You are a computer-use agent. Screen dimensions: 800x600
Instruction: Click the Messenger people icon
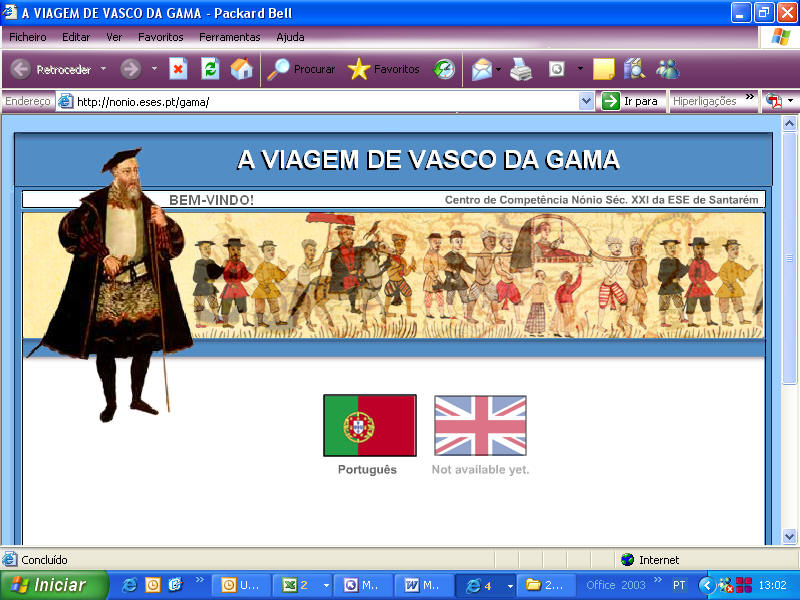(667, 69)
